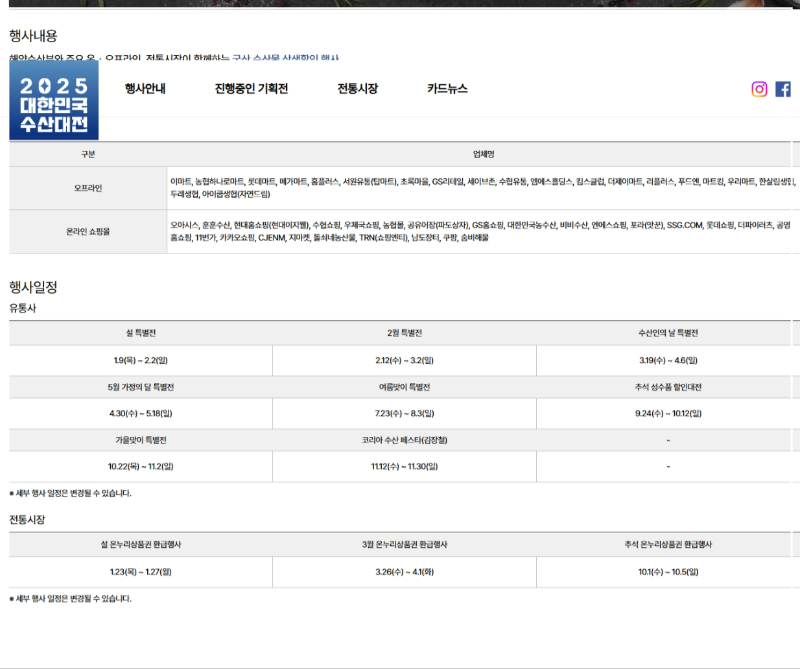Select the 전통시장 subheading above the table
800x669 pixels.
[x=27, y=519]
